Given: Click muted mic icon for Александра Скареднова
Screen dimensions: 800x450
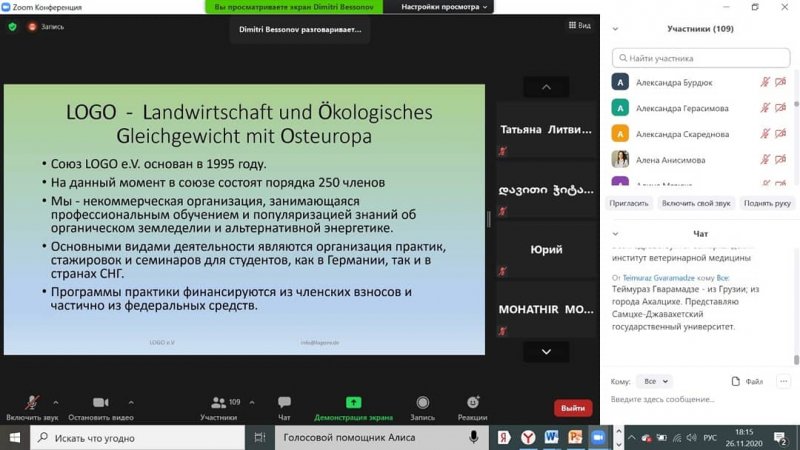Looking at the screenshot, I should (765, 134).
